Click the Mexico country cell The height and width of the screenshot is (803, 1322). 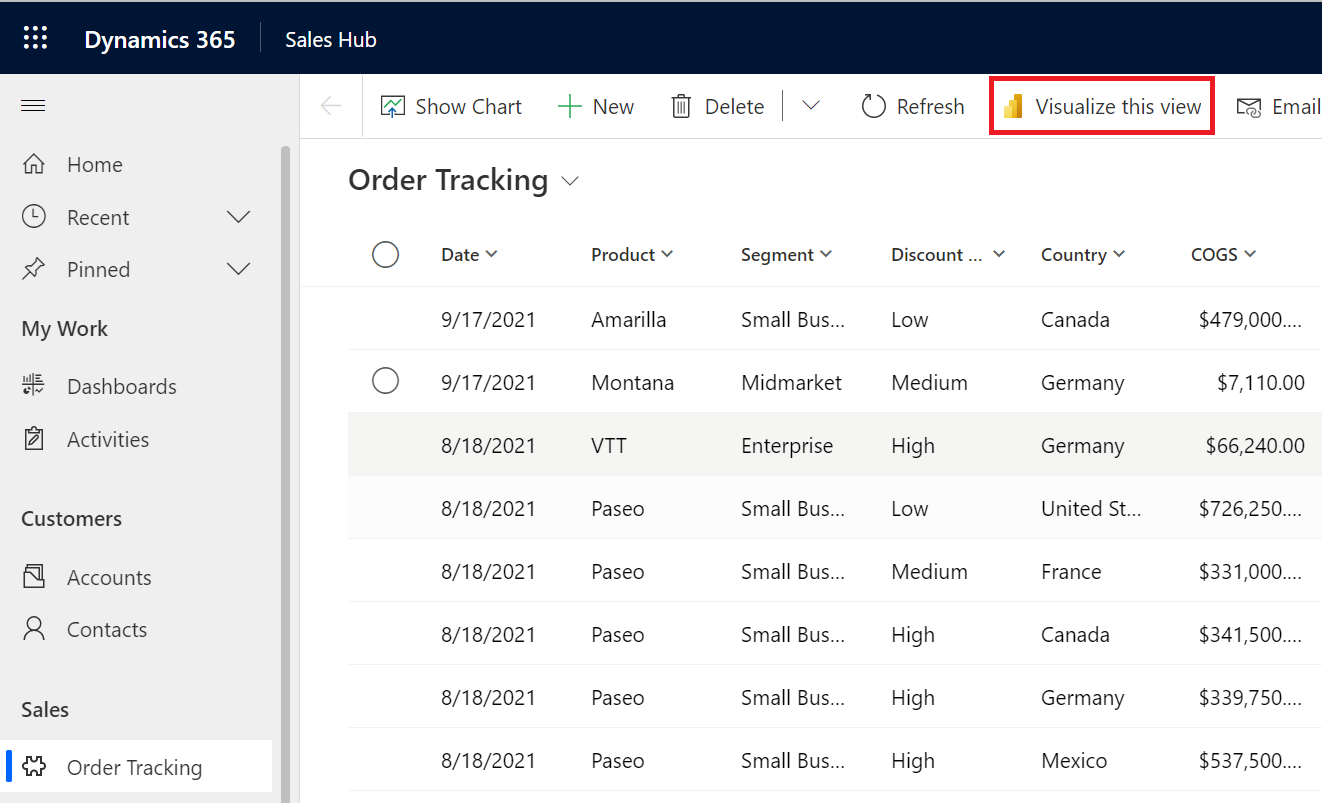pyautogui.click(x=1074, y=760)
